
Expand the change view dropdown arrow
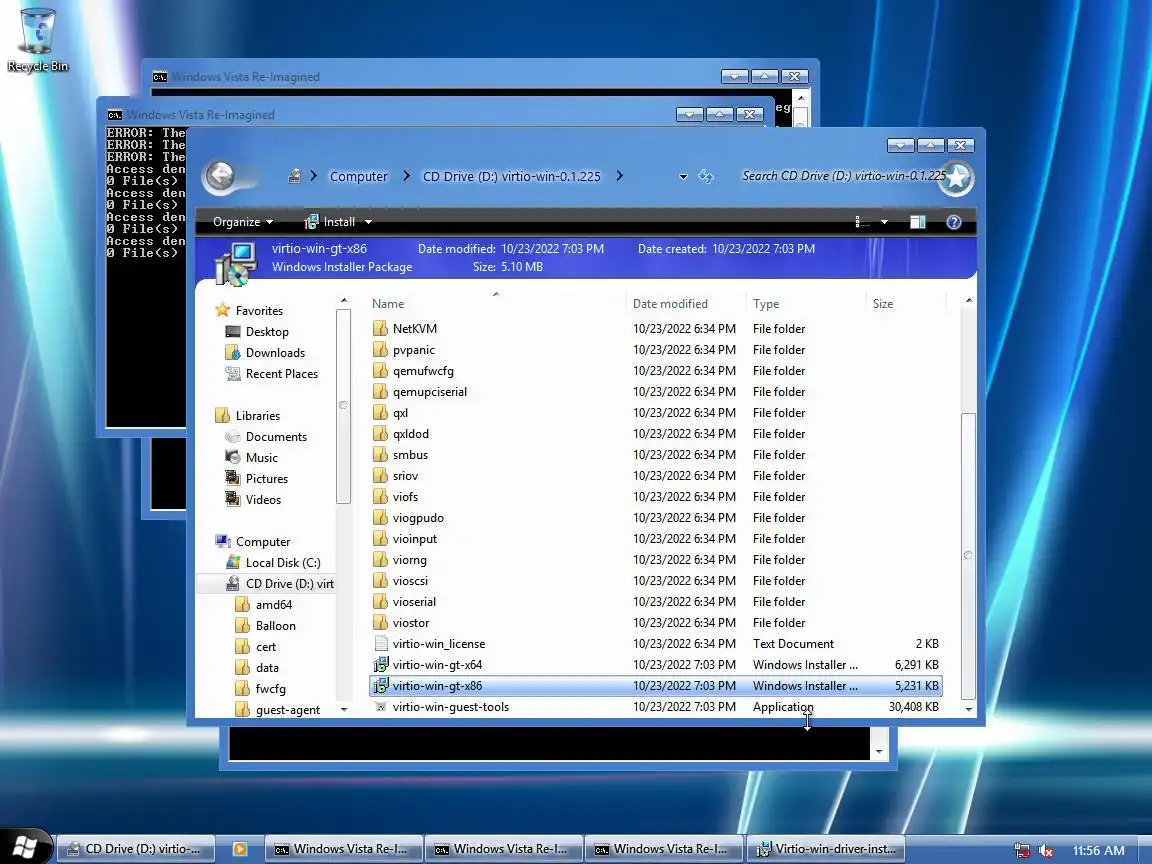click(x=884, y=222)
